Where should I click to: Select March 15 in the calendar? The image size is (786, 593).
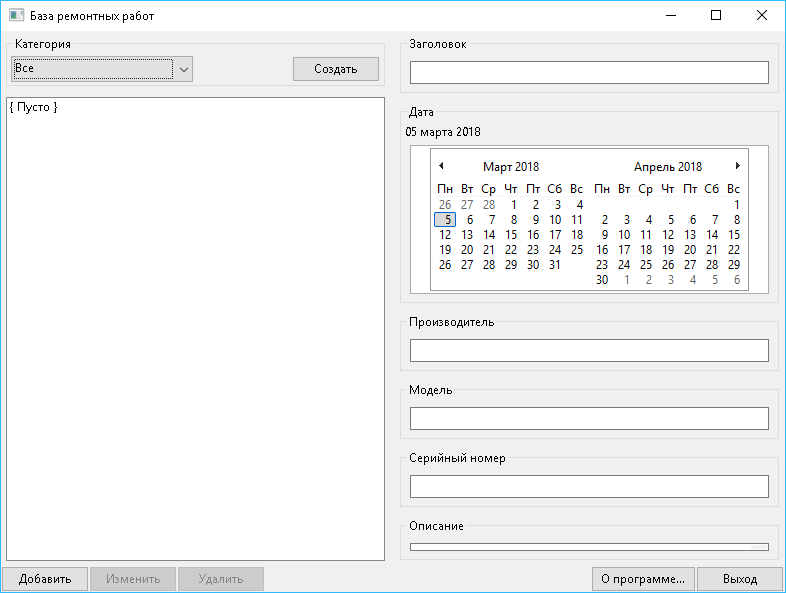tap(511, 235)
